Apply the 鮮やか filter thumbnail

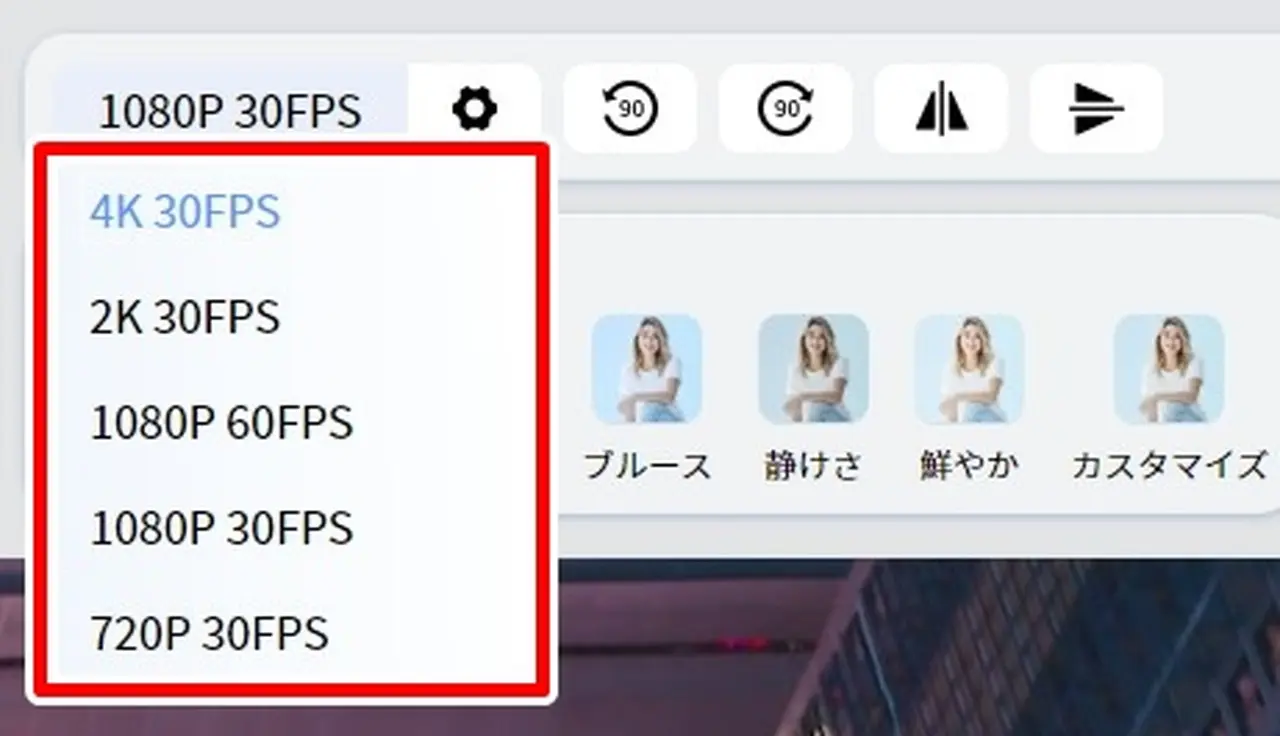[968, 368]
